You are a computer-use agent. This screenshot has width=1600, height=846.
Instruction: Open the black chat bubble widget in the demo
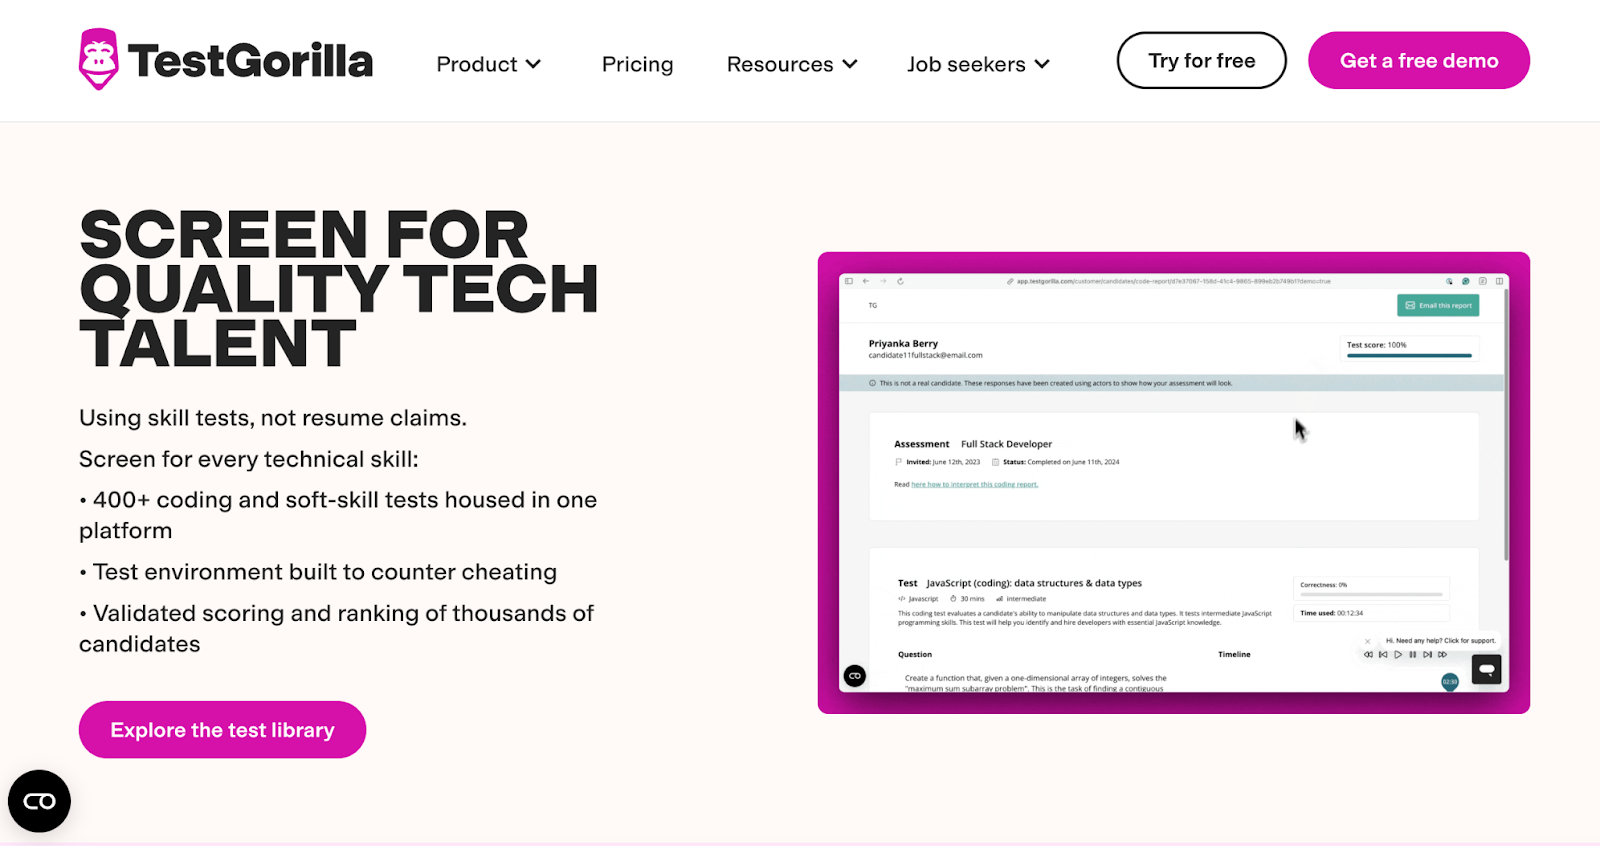point(1486,669)
